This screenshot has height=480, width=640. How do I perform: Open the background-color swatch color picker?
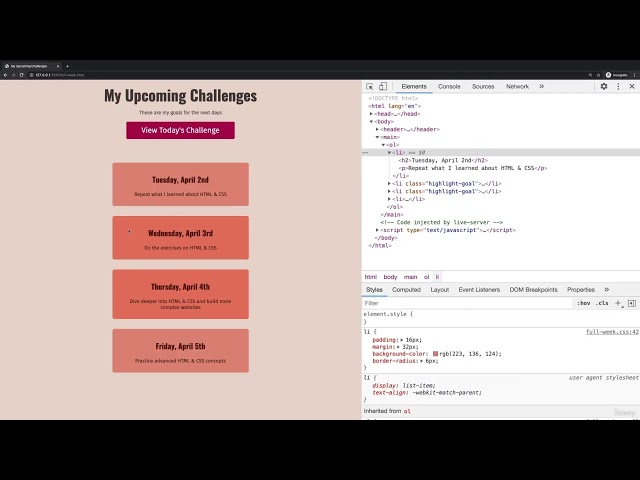coord(435,354)
